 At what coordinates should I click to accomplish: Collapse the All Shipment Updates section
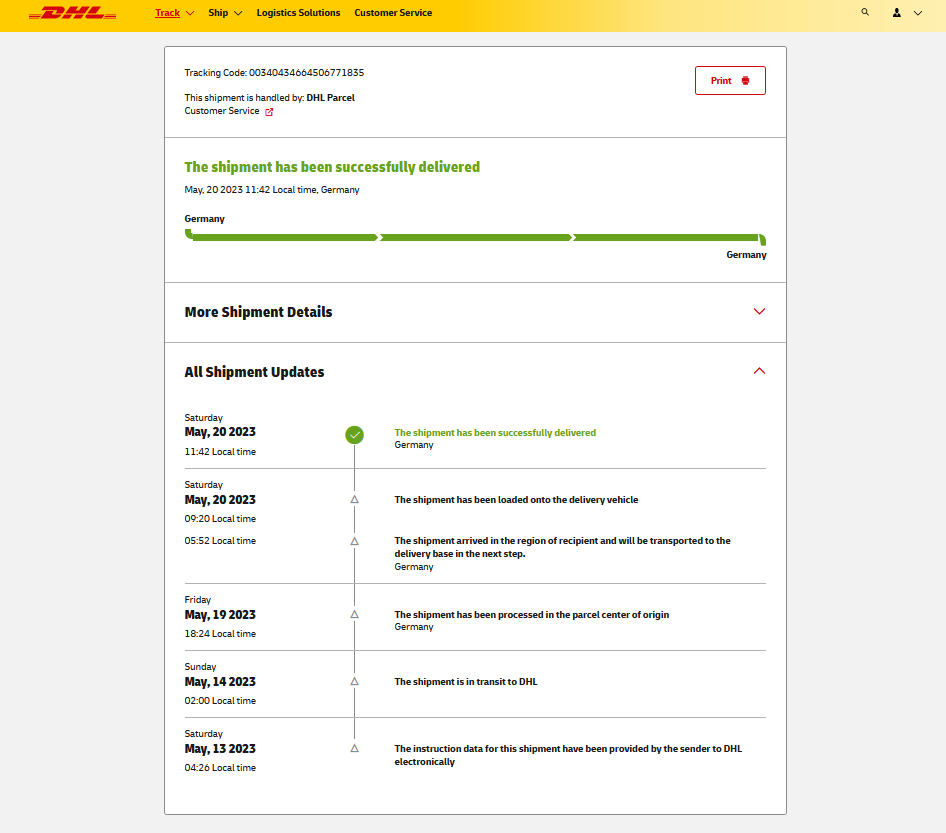[x=759, y=371]
